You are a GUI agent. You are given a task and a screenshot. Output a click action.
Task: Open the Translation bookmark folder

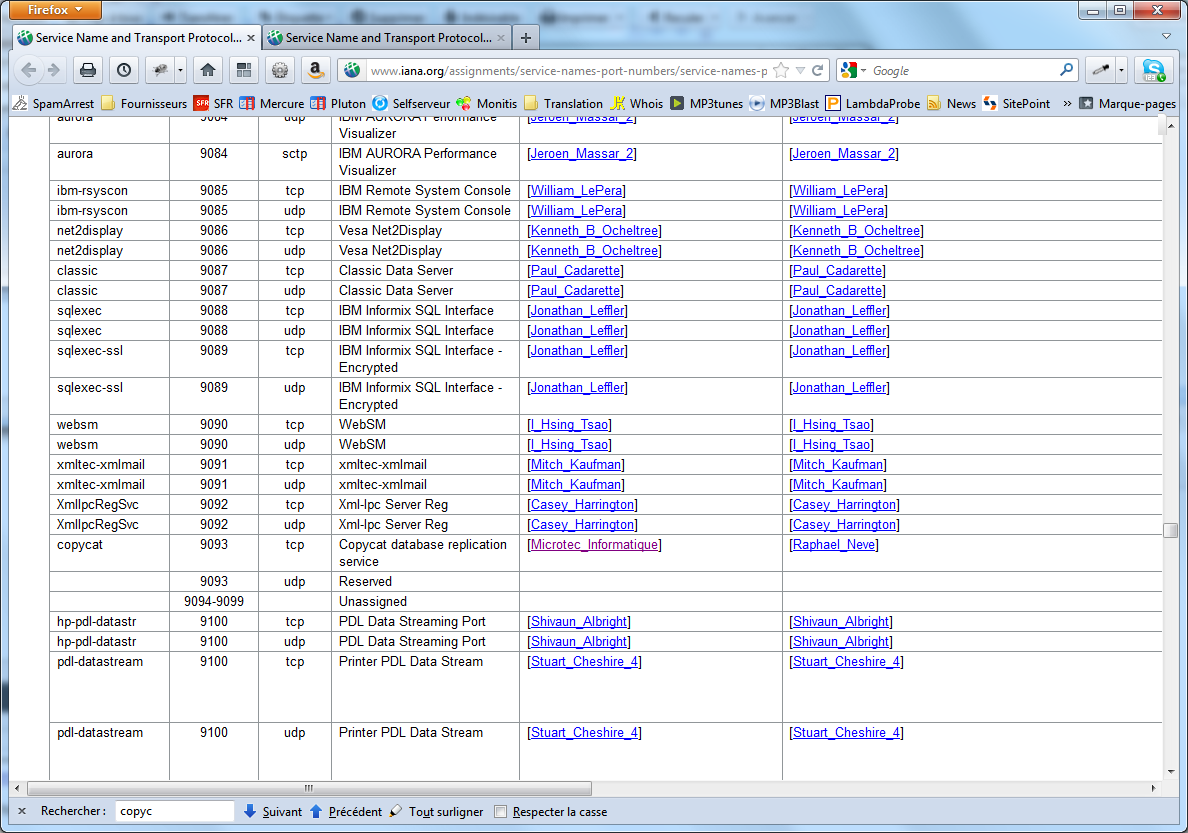pos(563,104)
